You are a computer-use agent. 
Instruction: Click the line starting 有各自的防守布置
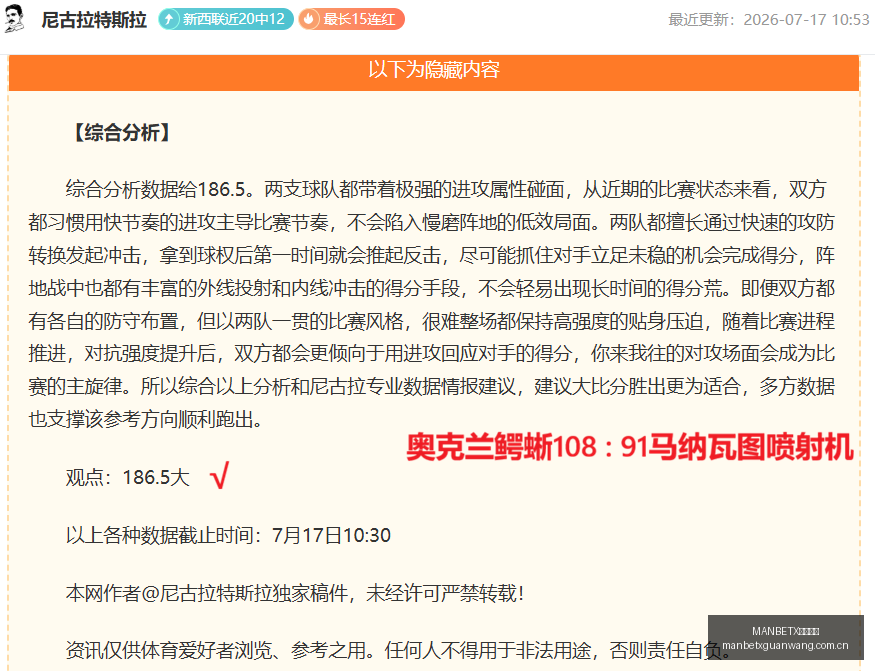(x=431, y=321)
